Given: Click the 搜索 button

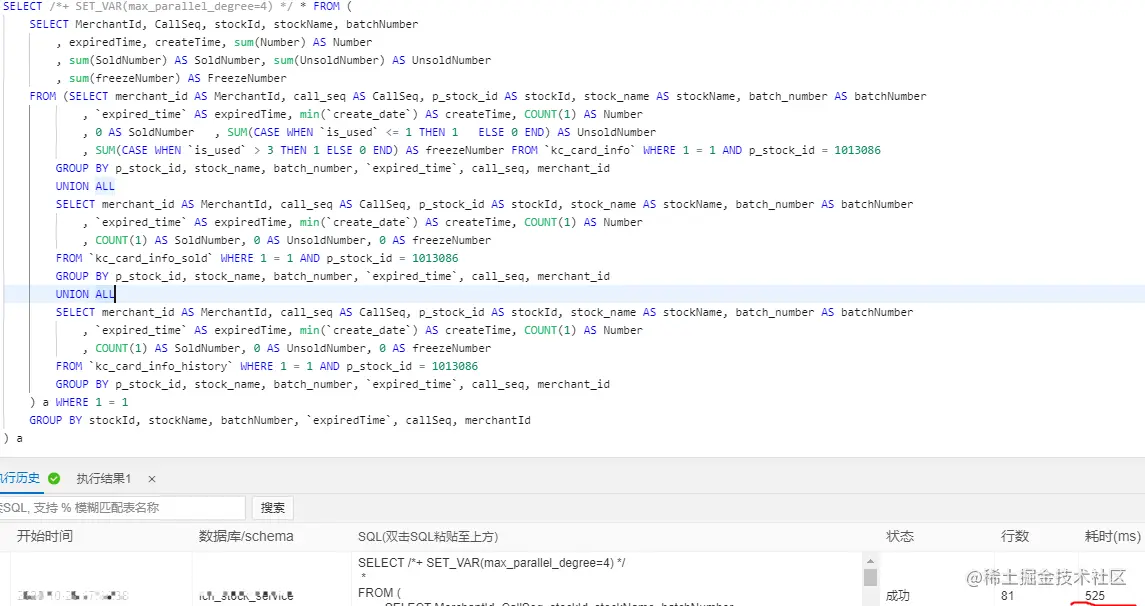Looking at the screenshot, I should pyautogui.click(x=273, y=507).
